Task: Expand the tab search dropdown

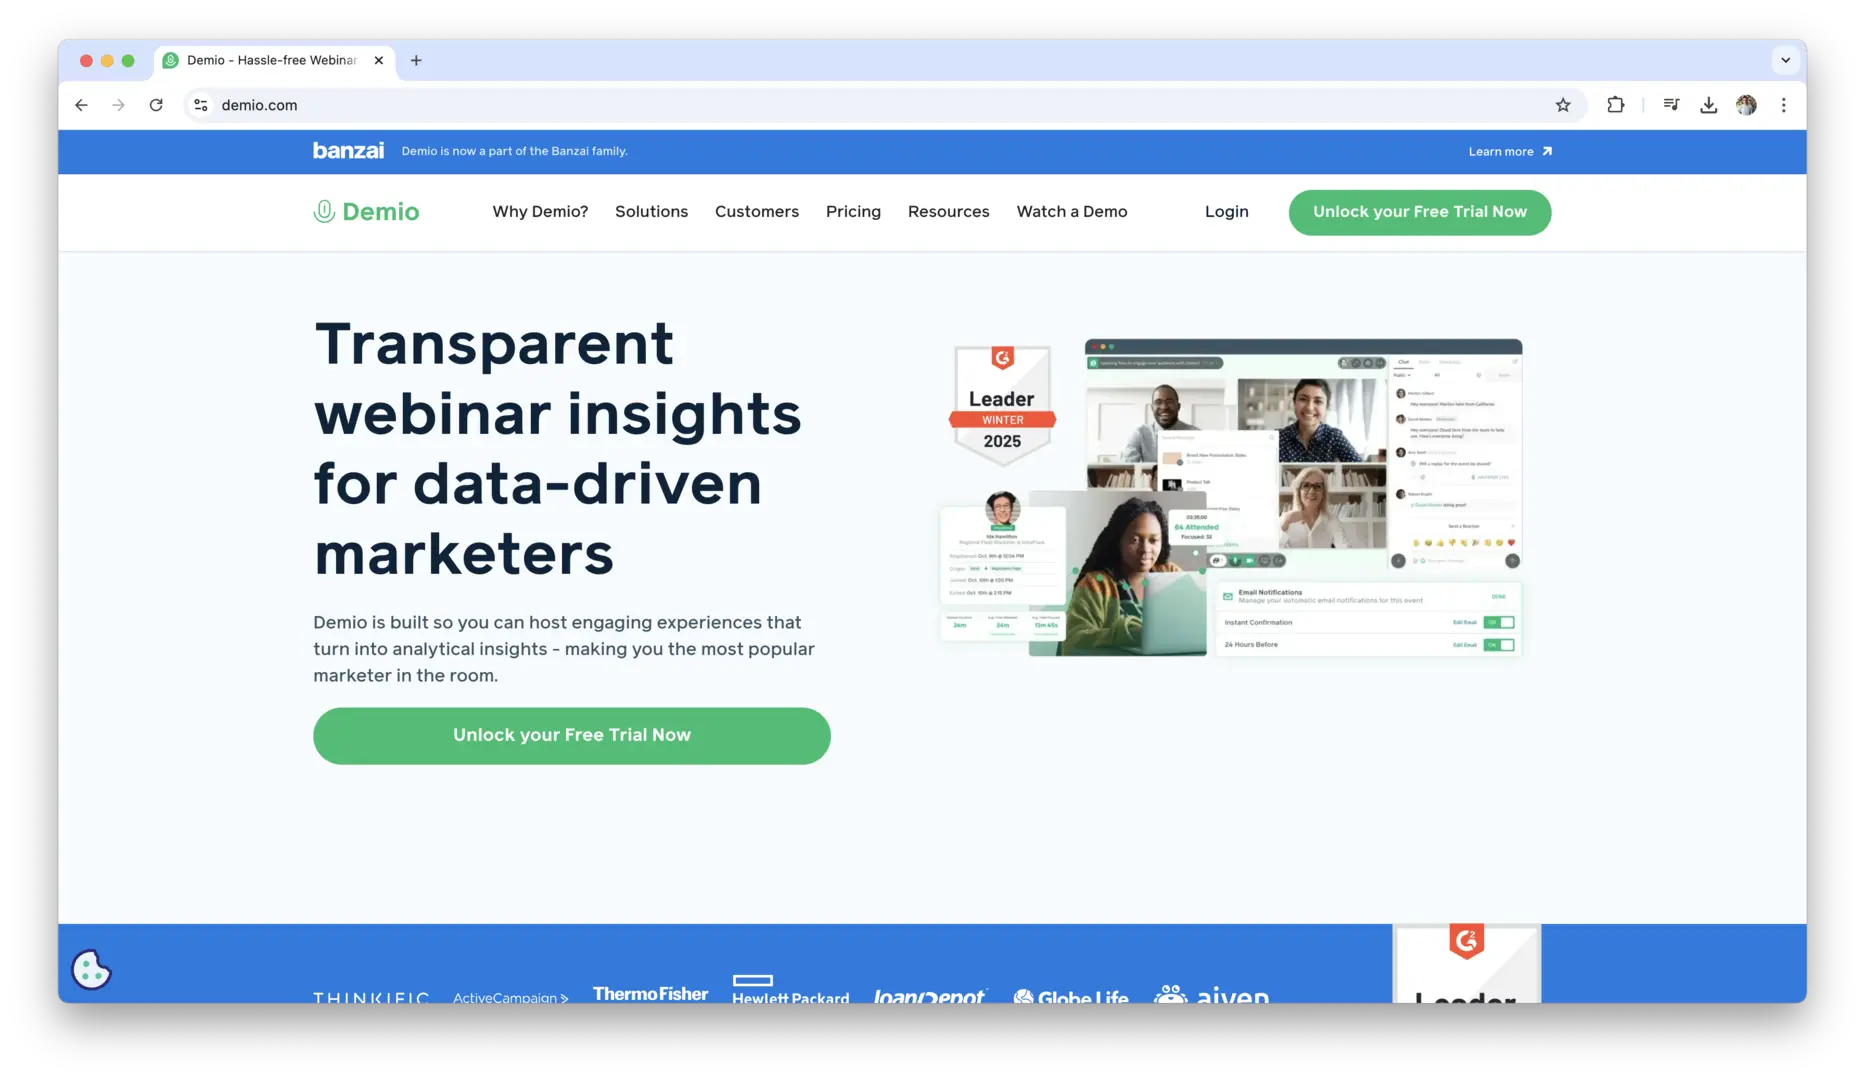Action: click(1785, 60)
